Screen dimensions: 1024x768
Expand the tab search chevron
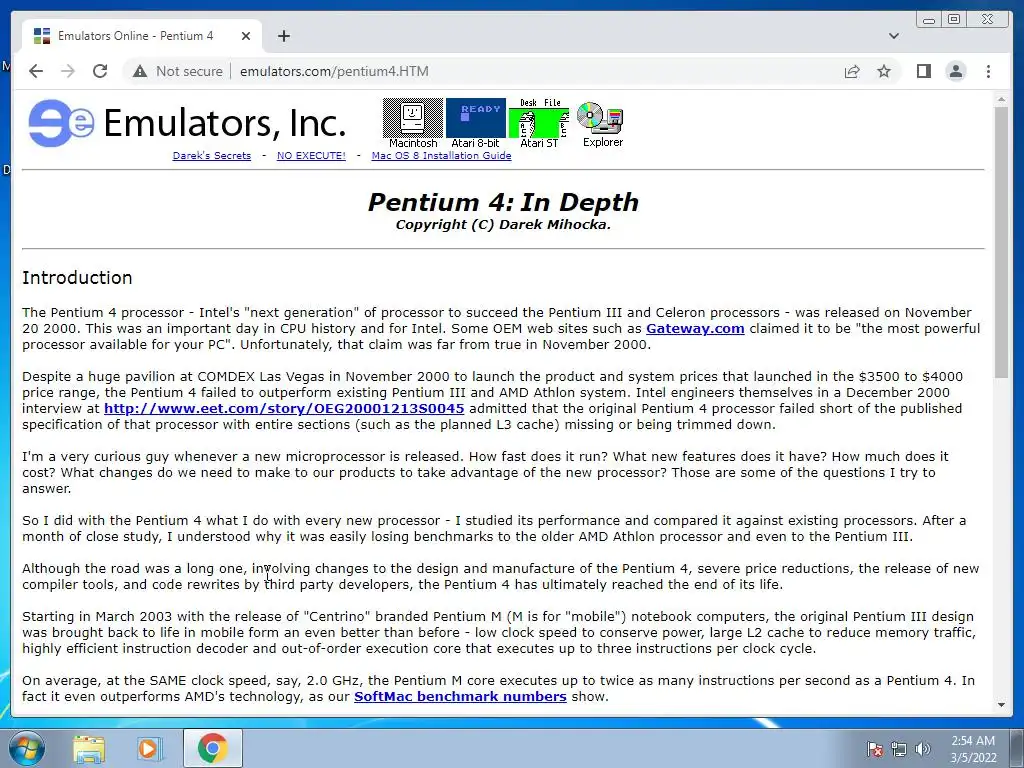pos(893,36)
